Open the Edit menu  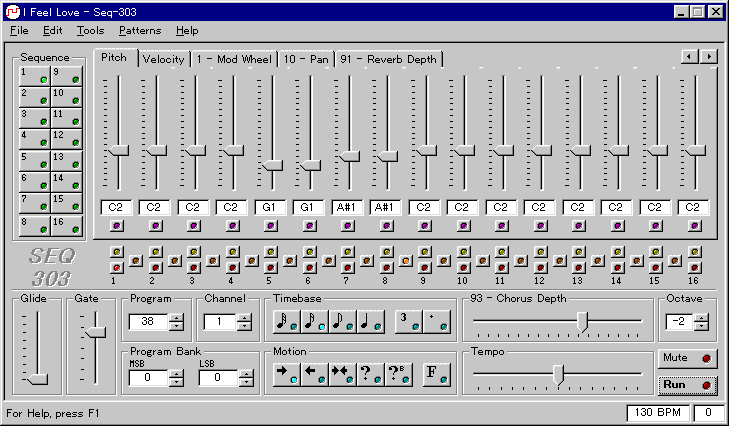53,31
